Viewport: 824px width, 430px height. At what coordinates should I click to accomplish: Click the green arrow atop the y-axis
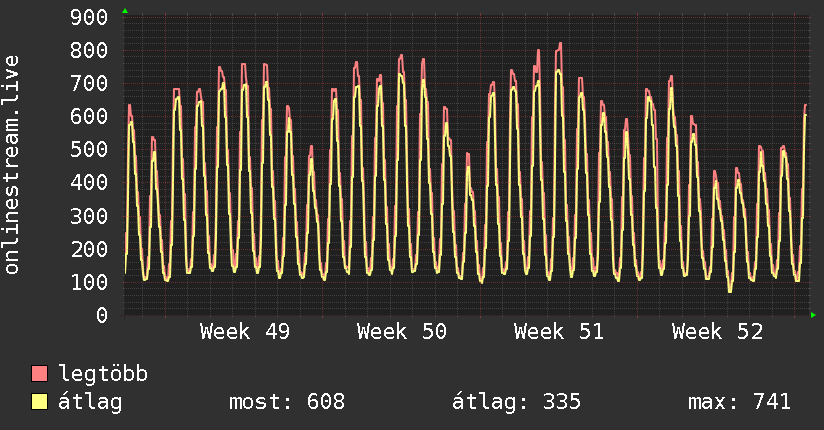[125, 11]
